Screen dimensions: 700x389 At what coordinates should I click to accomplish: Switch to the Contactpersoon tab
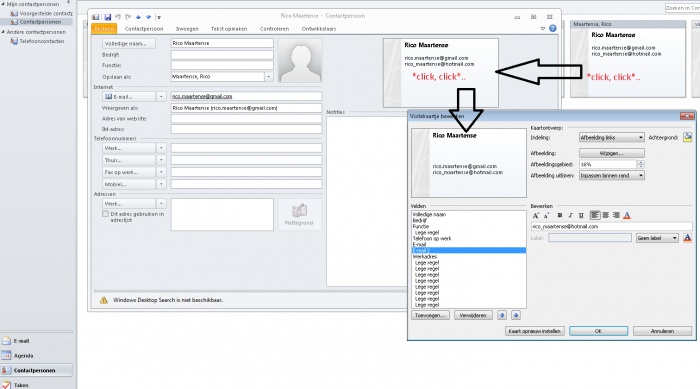(x=144, y=29)
